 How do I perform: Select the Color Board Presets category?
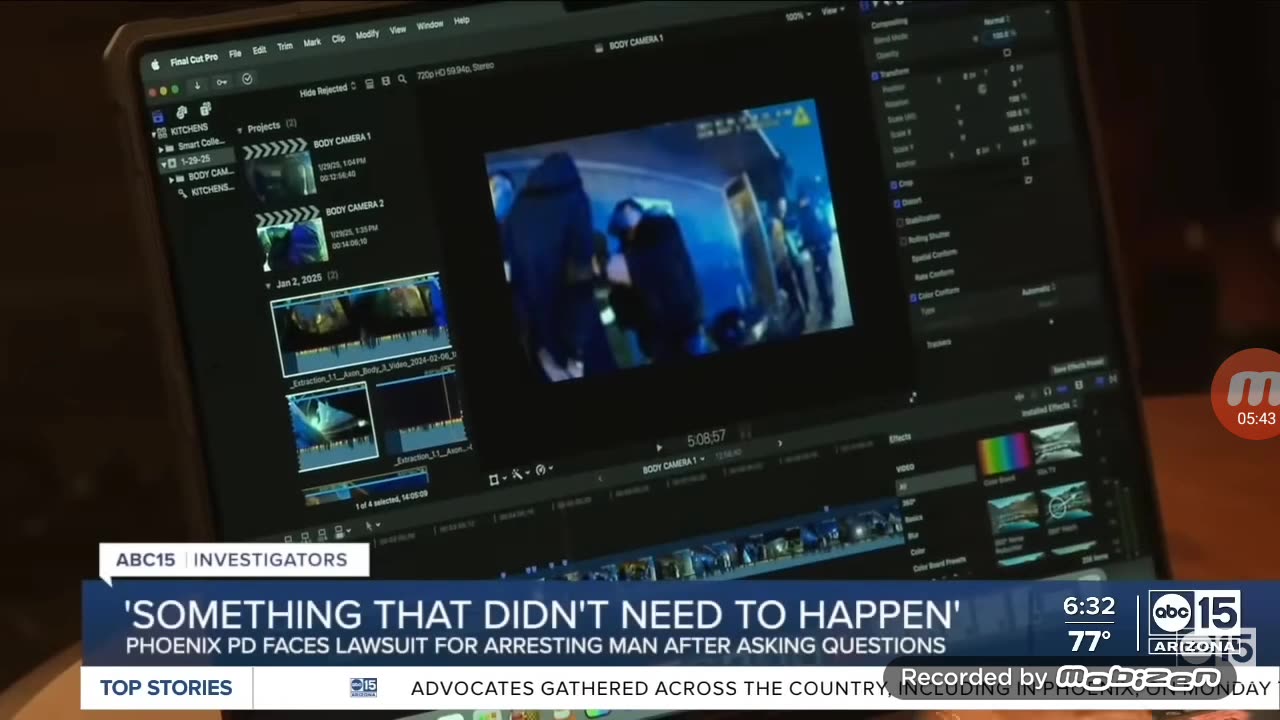(x=941, y=563)
